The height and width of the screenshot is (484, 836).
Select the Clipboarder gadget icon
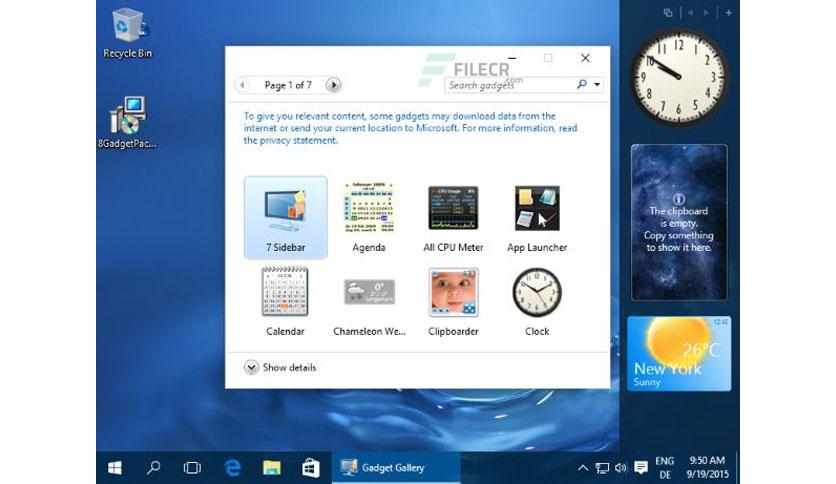click(453, 292)
